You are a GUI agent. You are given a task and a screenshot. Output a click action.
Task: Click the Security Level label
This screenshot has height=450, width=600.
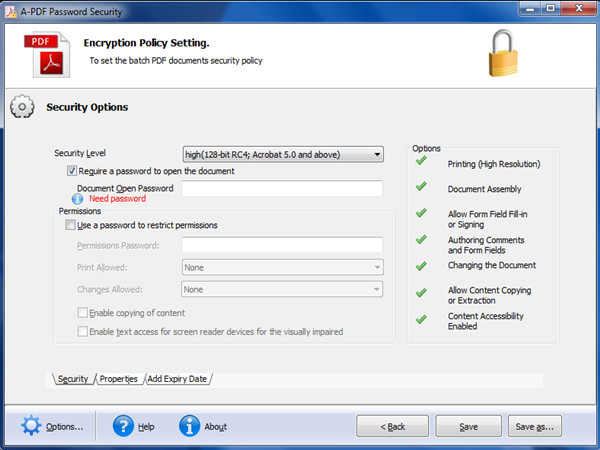click(x=80, y=153)
